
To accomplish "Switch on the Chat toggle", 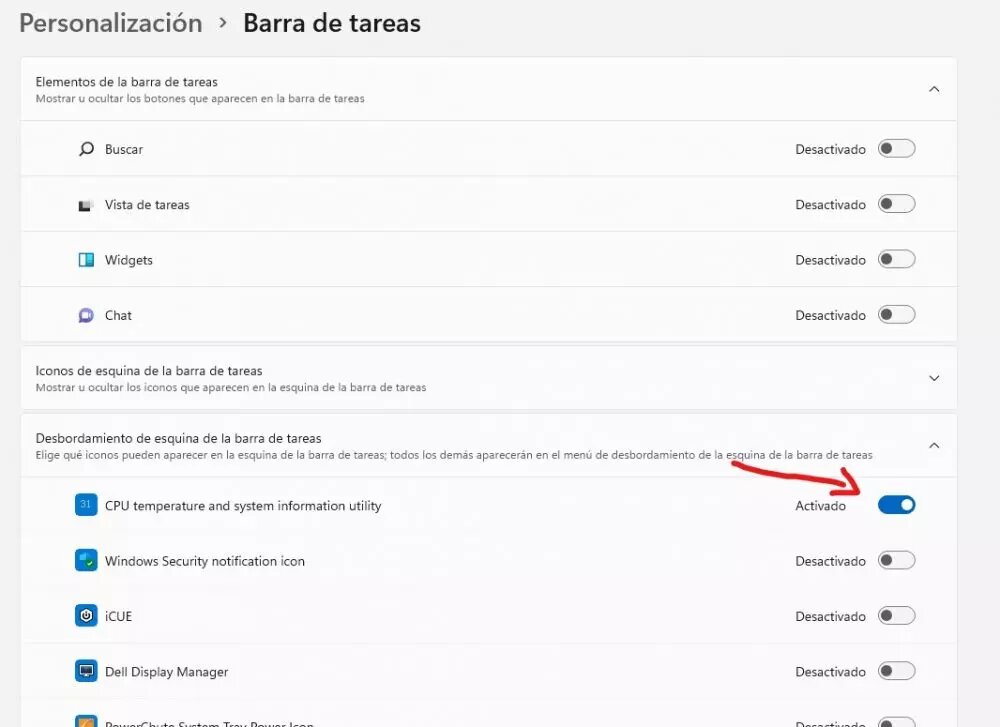I will point(896,315).
